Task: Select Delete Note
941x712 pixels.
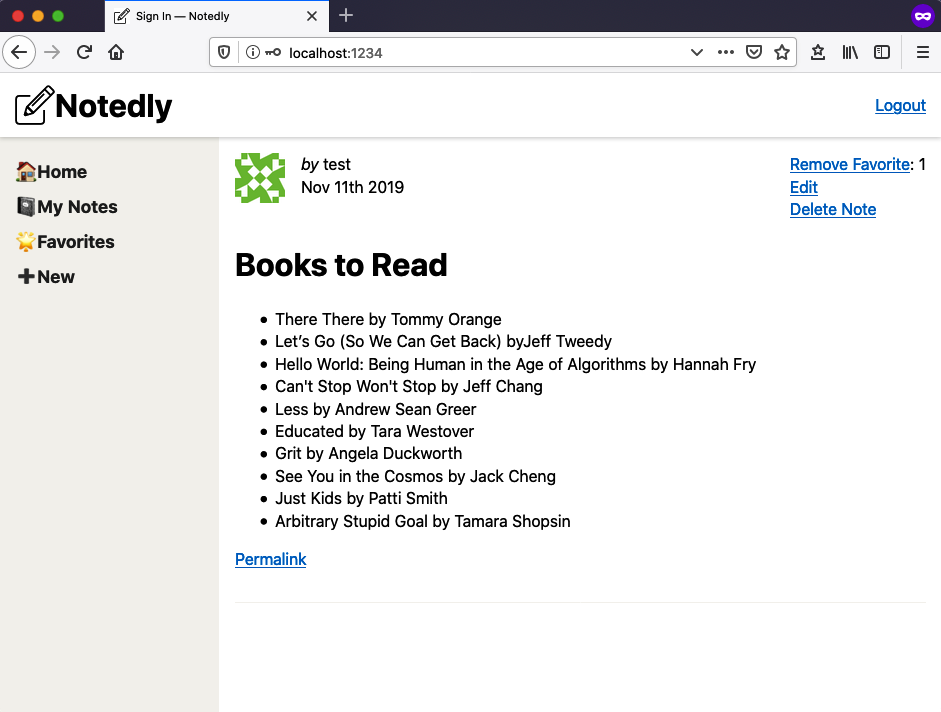Action: click(x=832, y=209)
